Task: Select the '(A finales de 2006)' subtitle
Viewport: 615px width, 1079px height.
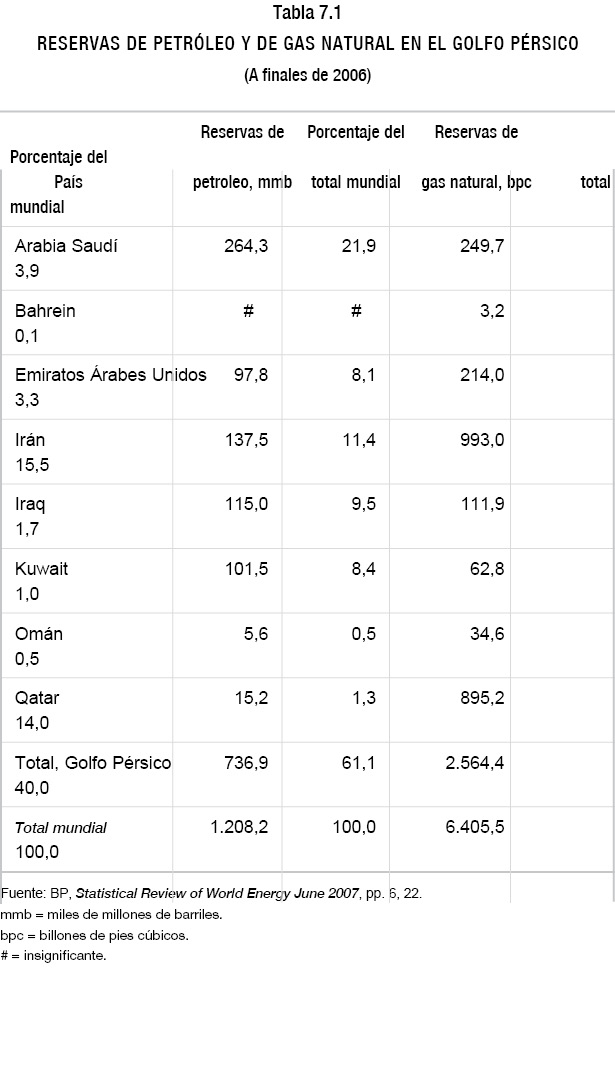Action: point(308,76)
